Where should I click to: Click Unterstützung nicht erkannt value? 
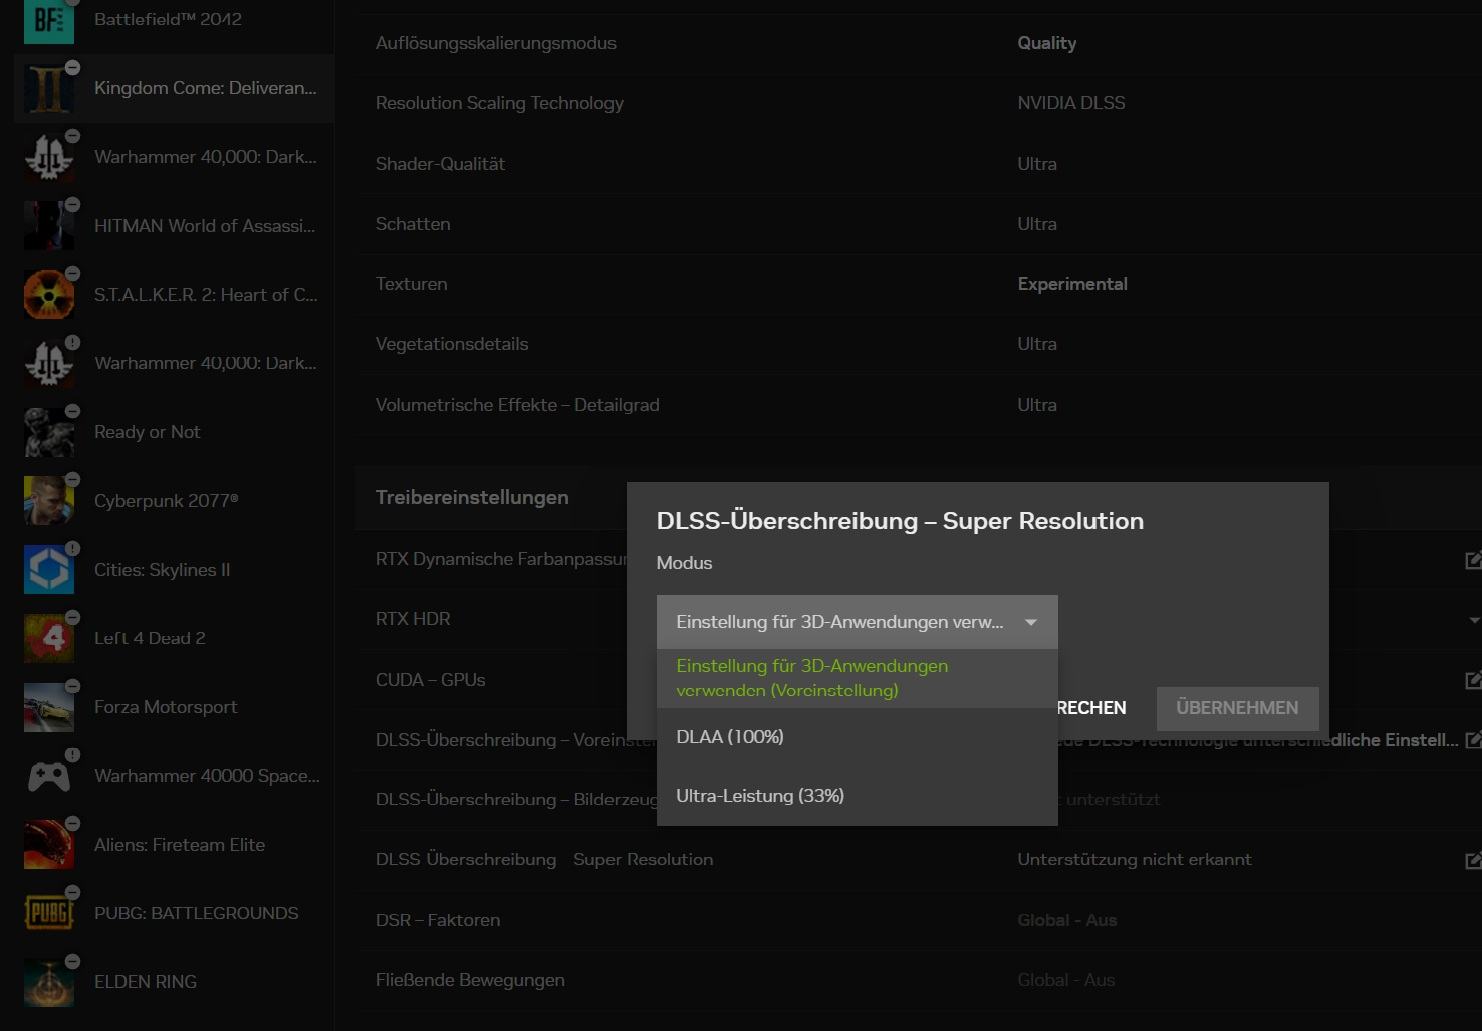tap(1134, 860)
